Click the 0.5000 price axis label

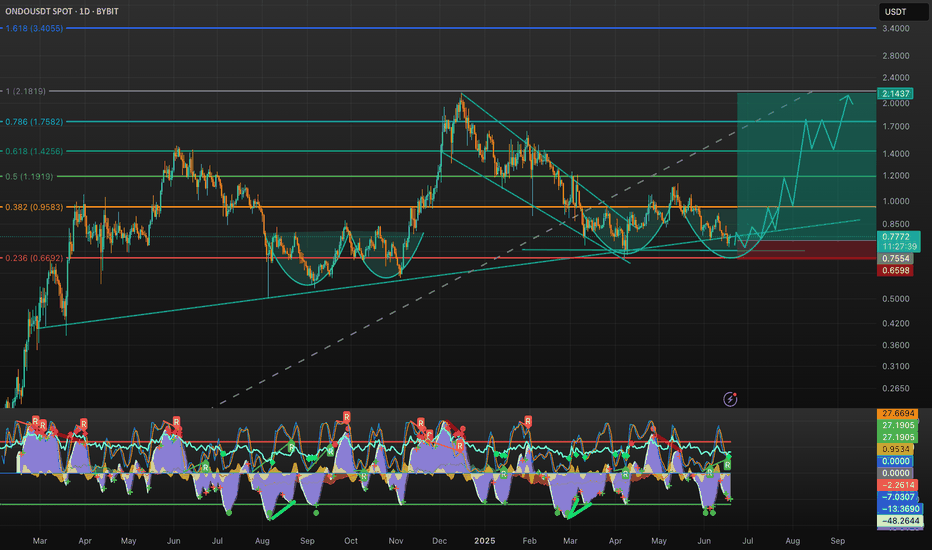896,298
